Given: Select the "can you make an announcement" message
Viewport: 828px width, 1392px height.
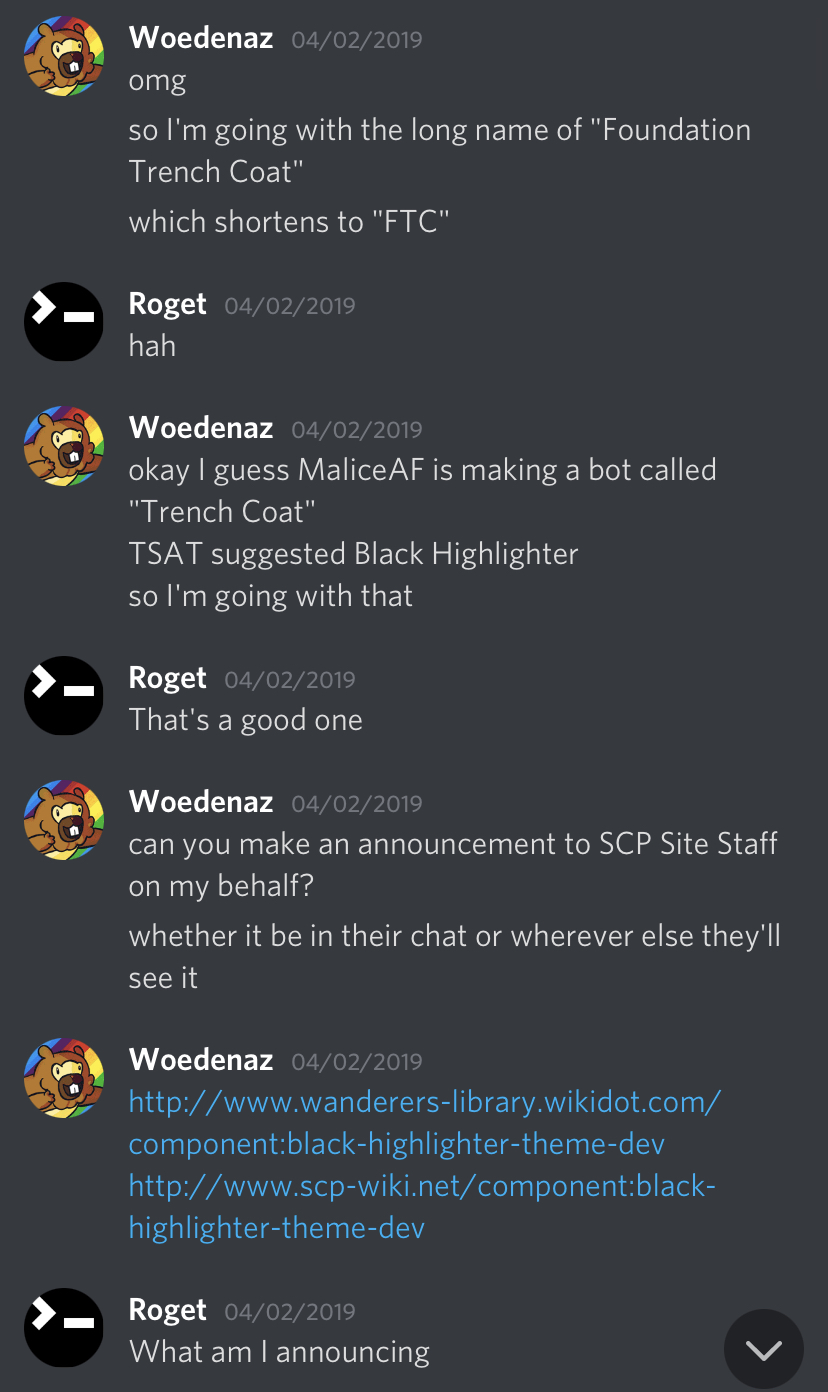Looking at the screenshot, I should coord(453,864).
